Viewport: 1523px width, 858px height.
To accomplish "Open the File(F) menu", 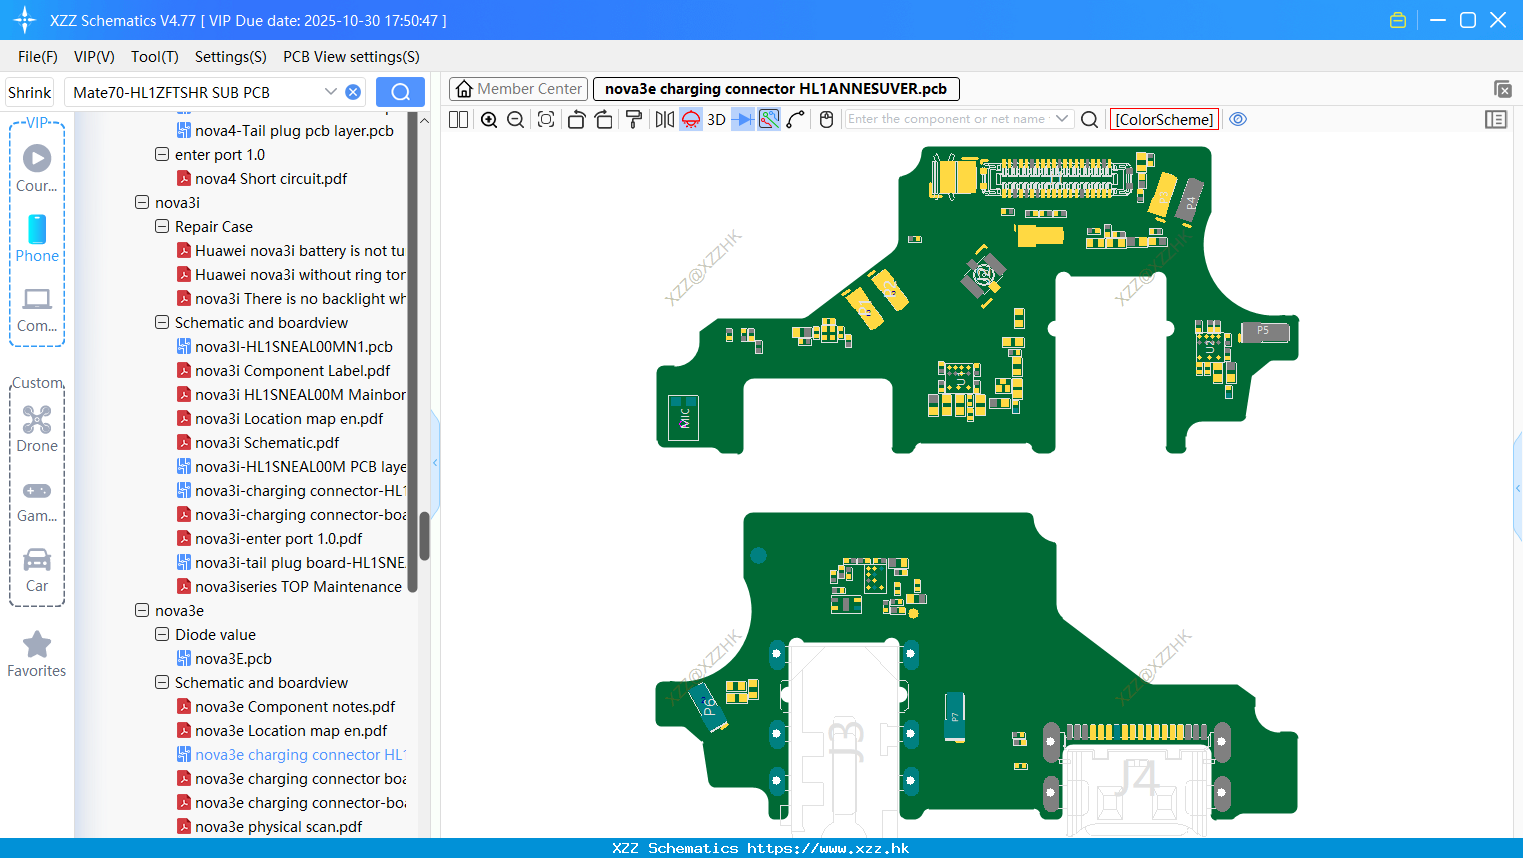I will point(38,57).
